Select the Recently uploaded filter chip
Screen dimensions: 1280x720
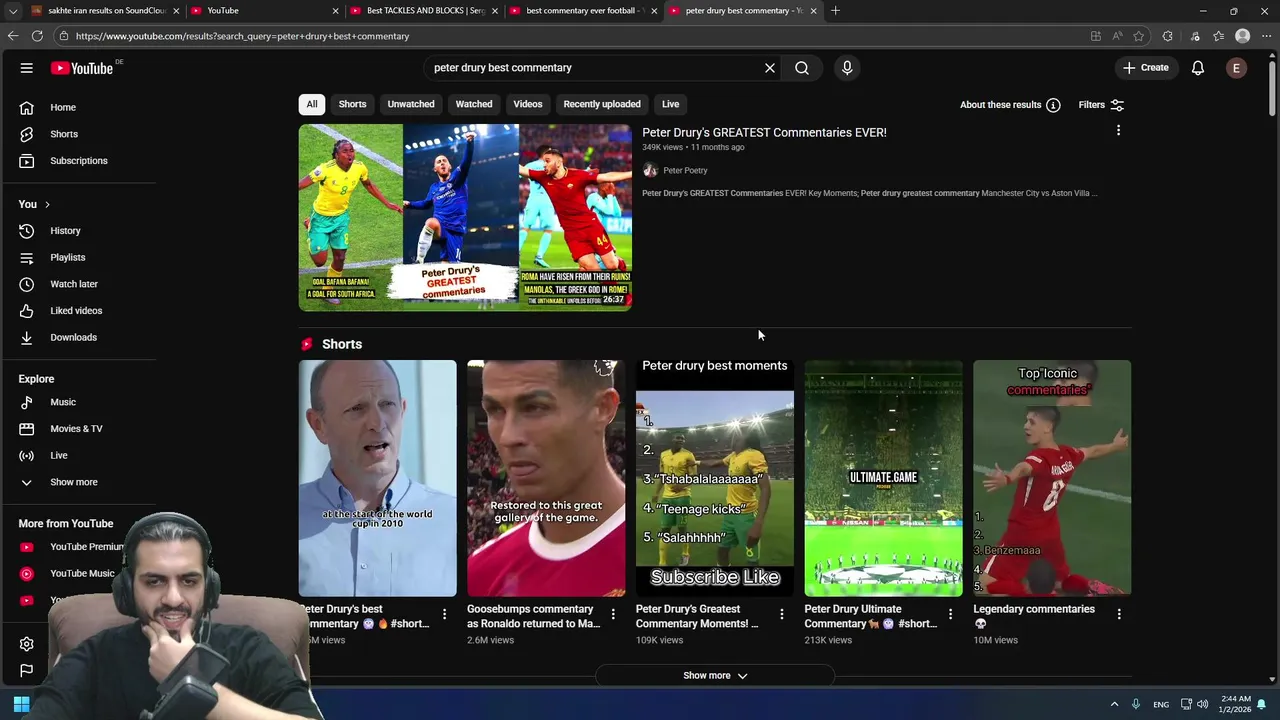click(x=602, y=104)
